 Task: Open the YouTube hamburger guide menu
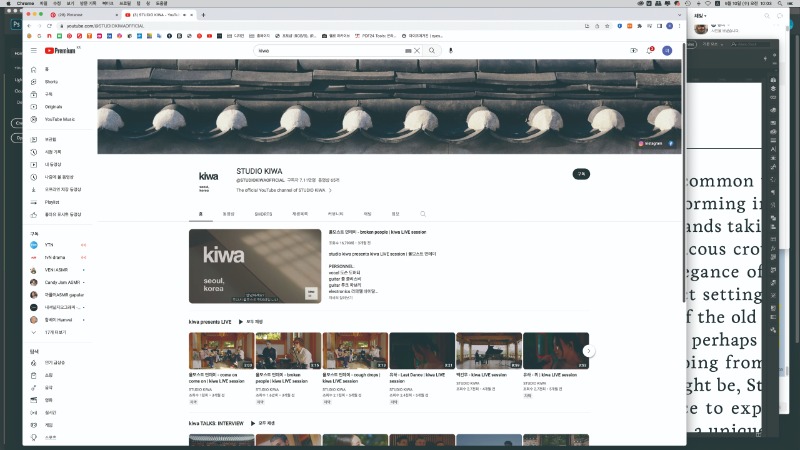34,51
